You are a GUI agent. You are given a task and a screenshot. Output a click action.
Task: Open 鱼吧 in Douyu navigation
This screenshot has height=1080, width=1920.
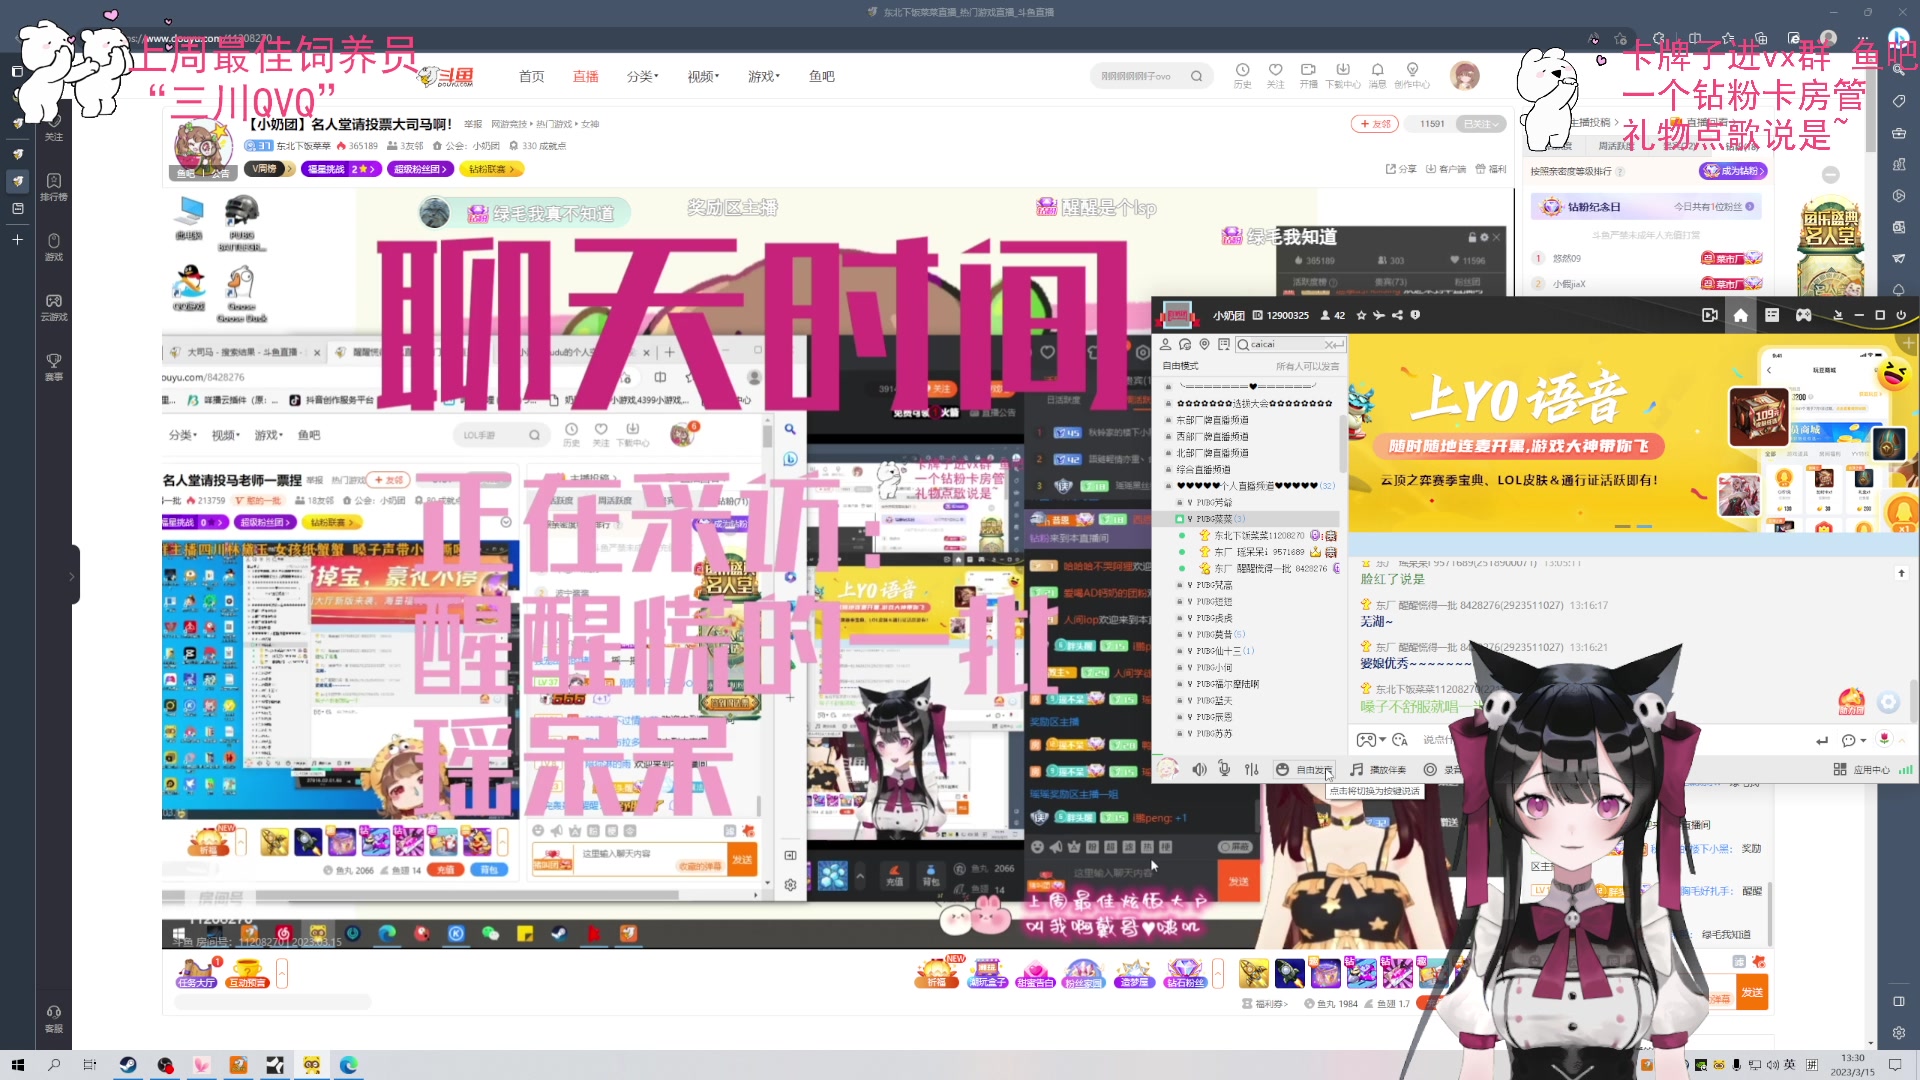[x=821, y=76]
